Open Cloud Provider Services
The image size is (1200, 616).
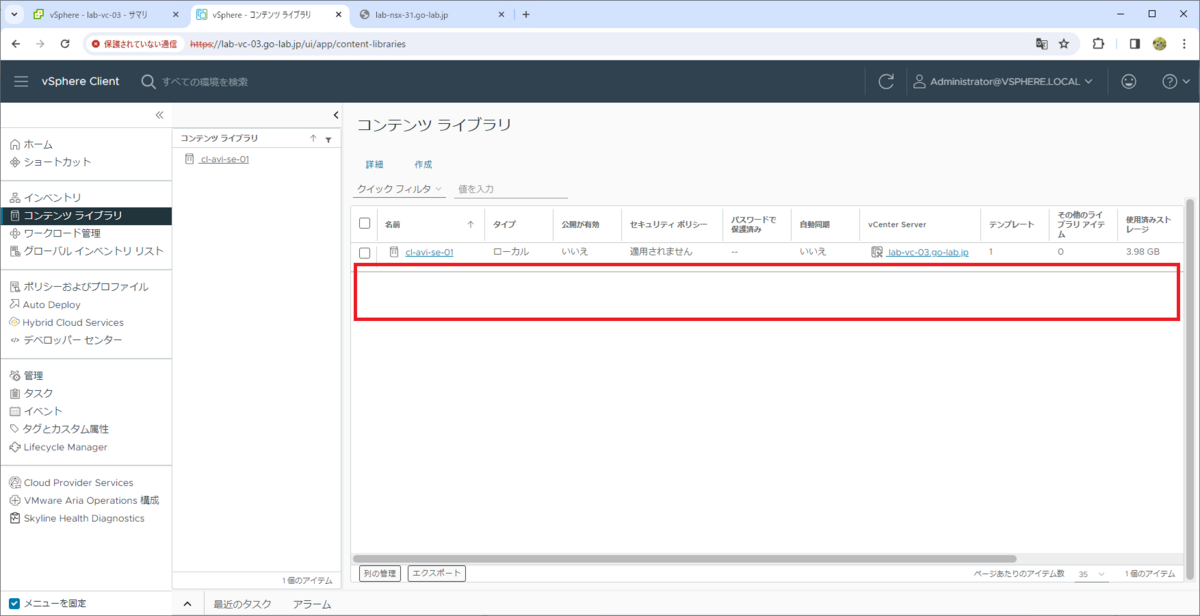point(78,483)
